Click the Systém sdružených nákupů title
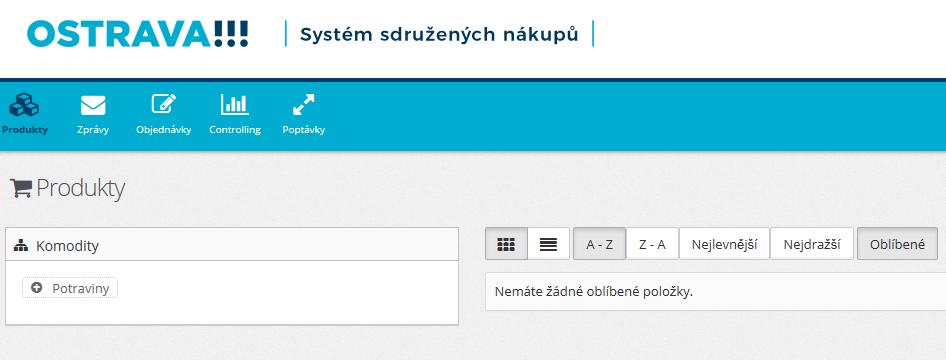Screen dimensions: 946x360 coord(439,34)
